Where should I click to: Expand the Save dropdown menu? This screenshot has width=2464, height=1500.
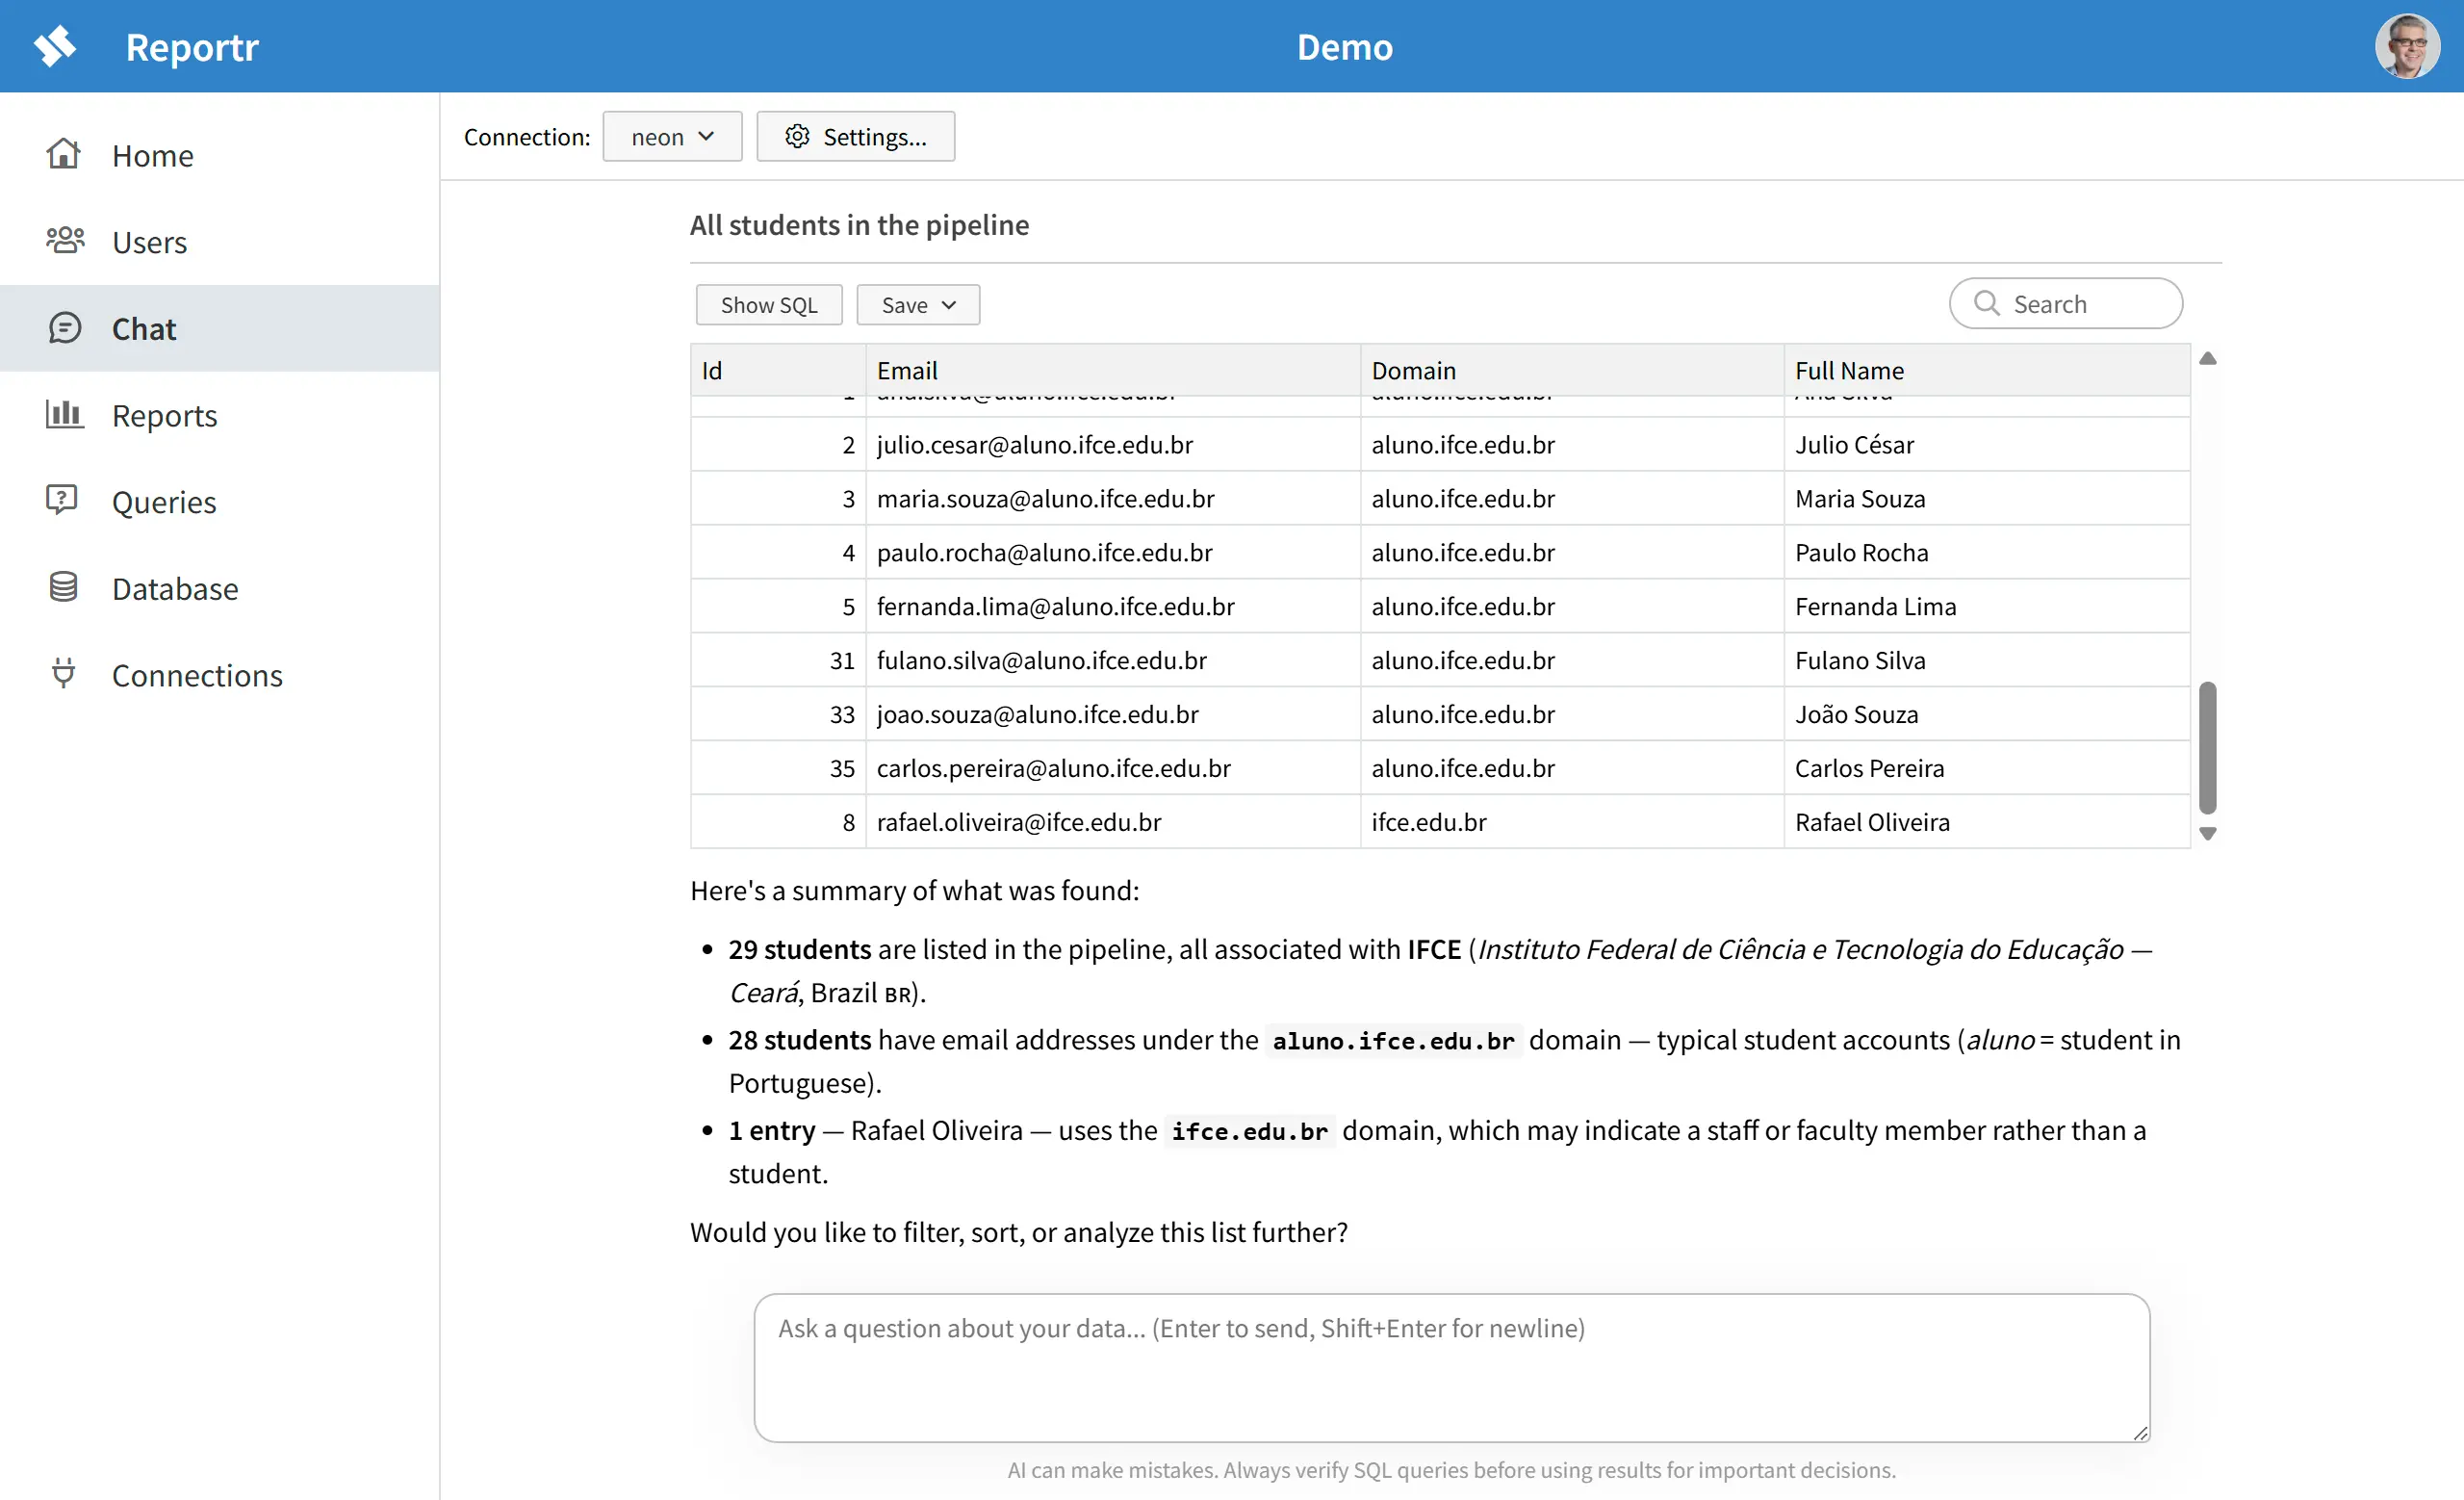click(917, 305)
